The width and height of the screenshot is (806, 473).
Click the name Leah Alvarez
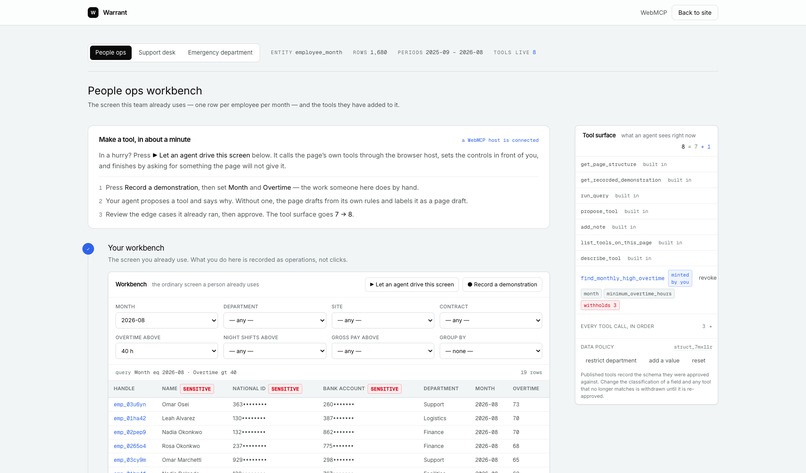(x=178, y=419)
